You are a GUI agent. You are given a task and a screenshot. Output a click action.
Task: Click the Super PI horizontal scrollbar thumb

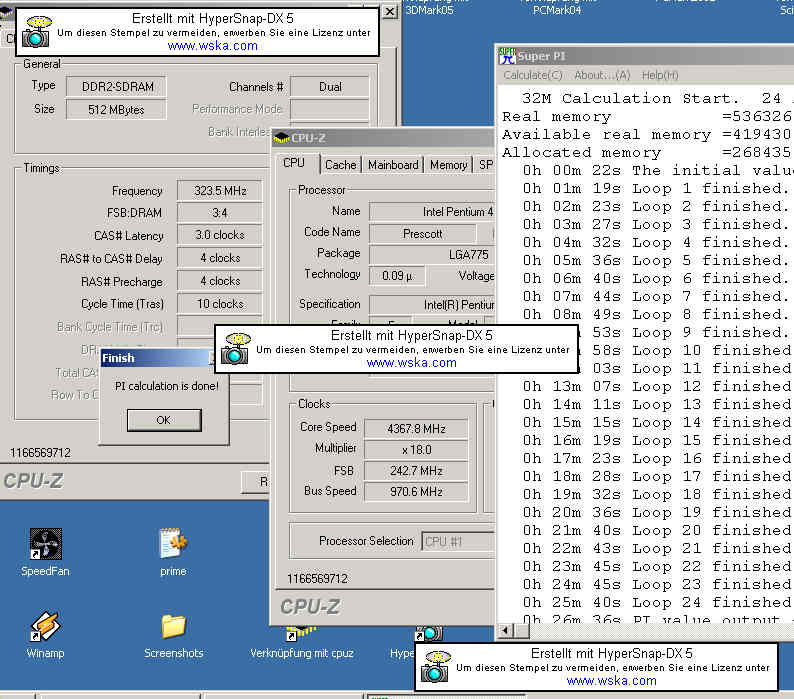[x=522, y=631]
